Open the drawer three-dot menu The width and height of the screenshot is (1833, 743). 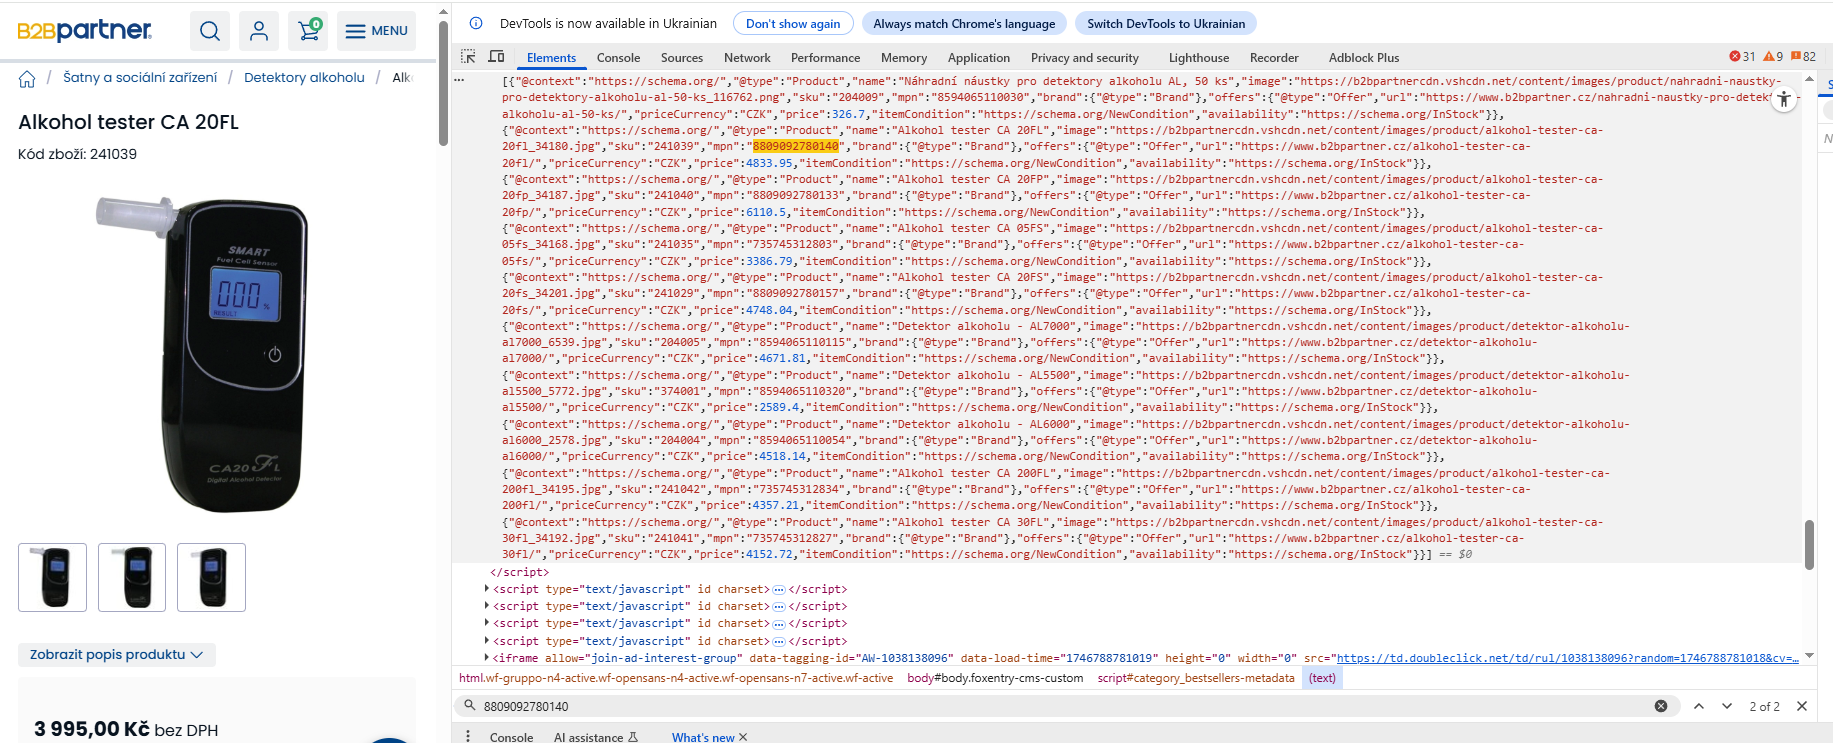click(468, 736)
